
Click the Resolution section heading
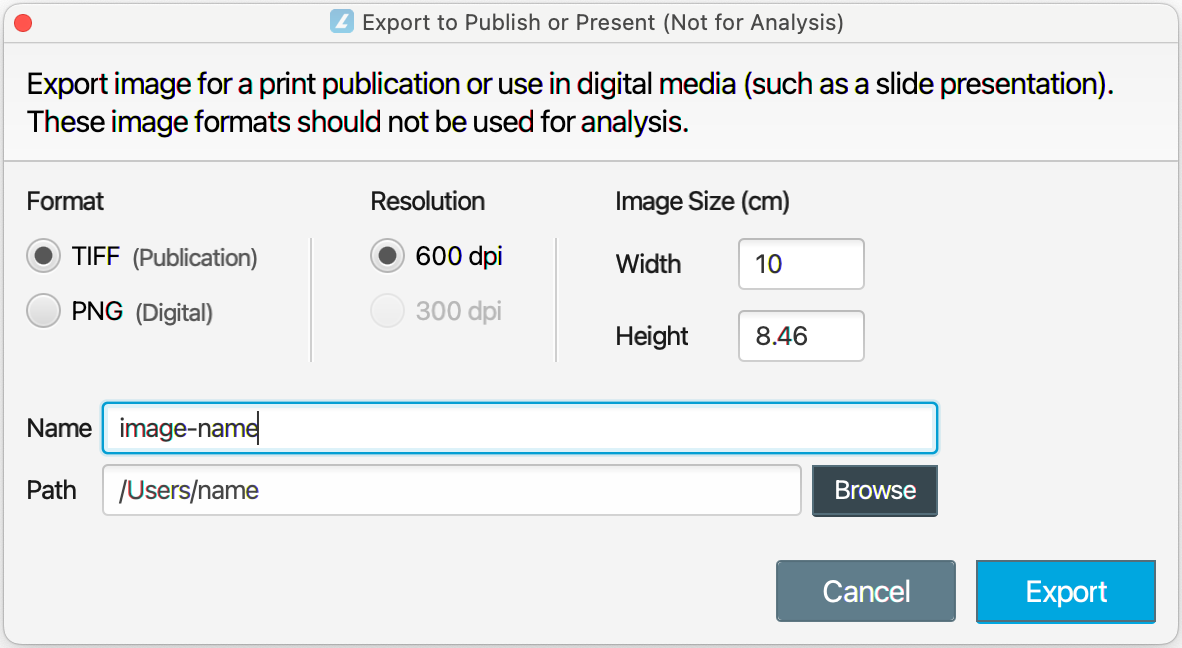click(x=427, y=201)
